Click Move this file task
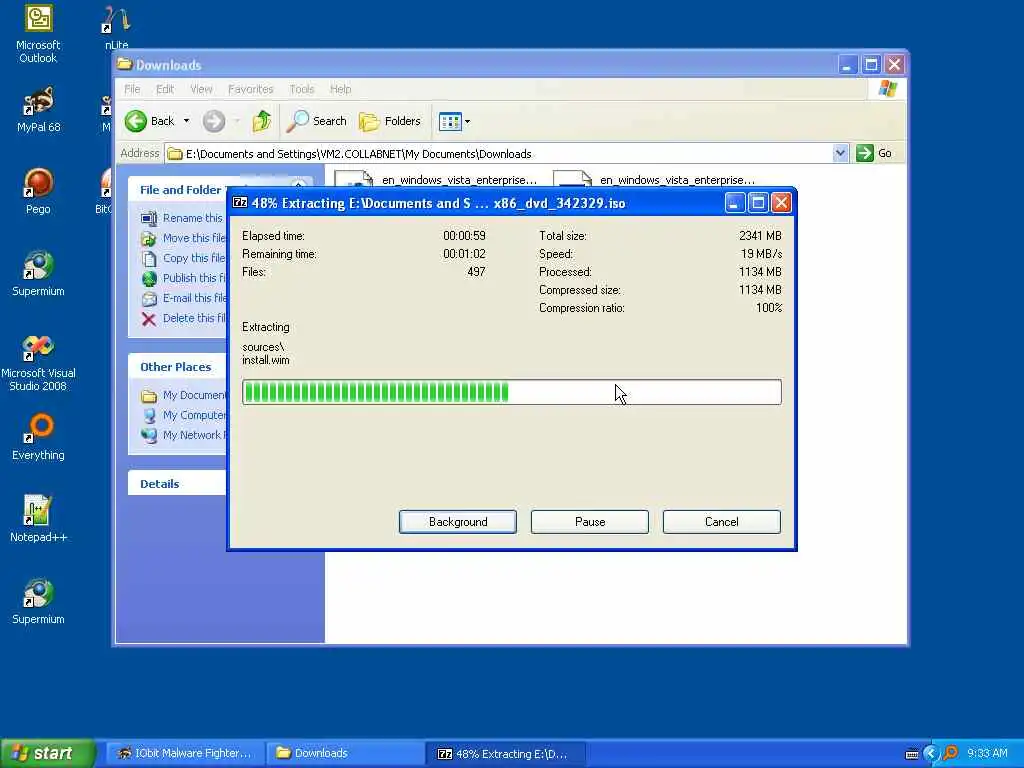 184,238
